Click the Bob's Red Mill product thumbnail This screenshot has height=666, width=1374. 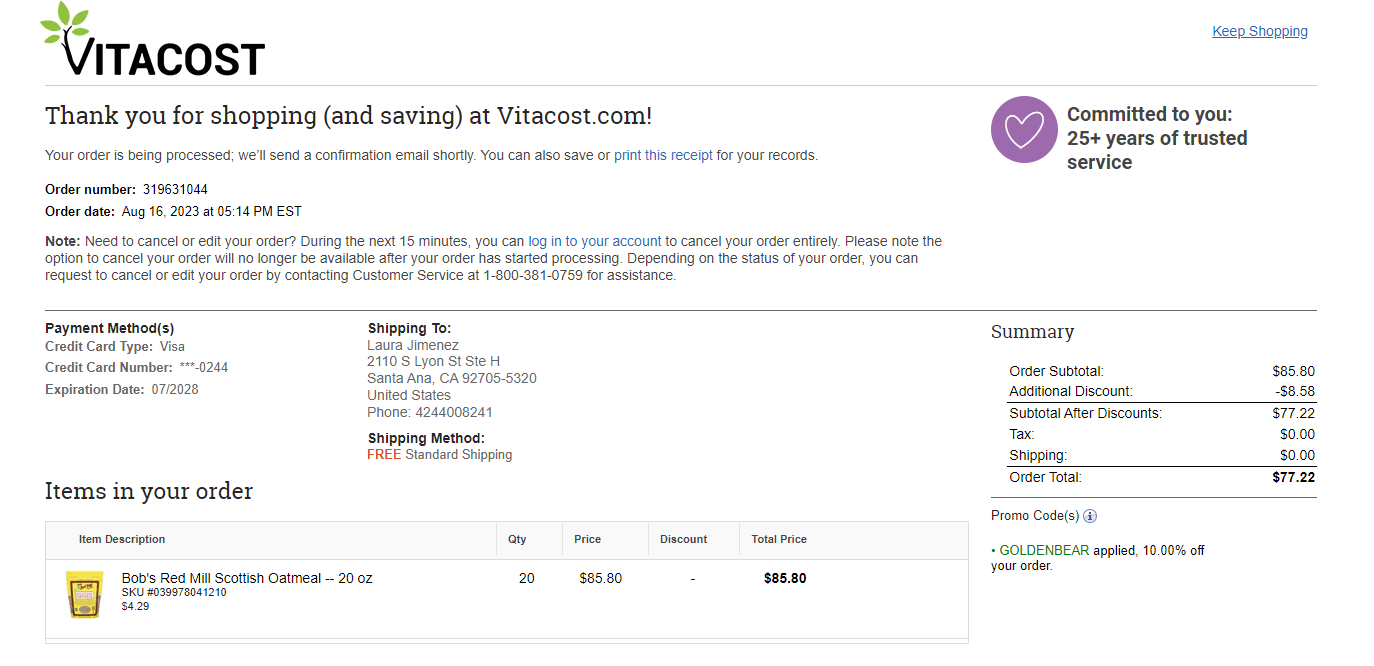pyautogui.click(x=85, y=594)
